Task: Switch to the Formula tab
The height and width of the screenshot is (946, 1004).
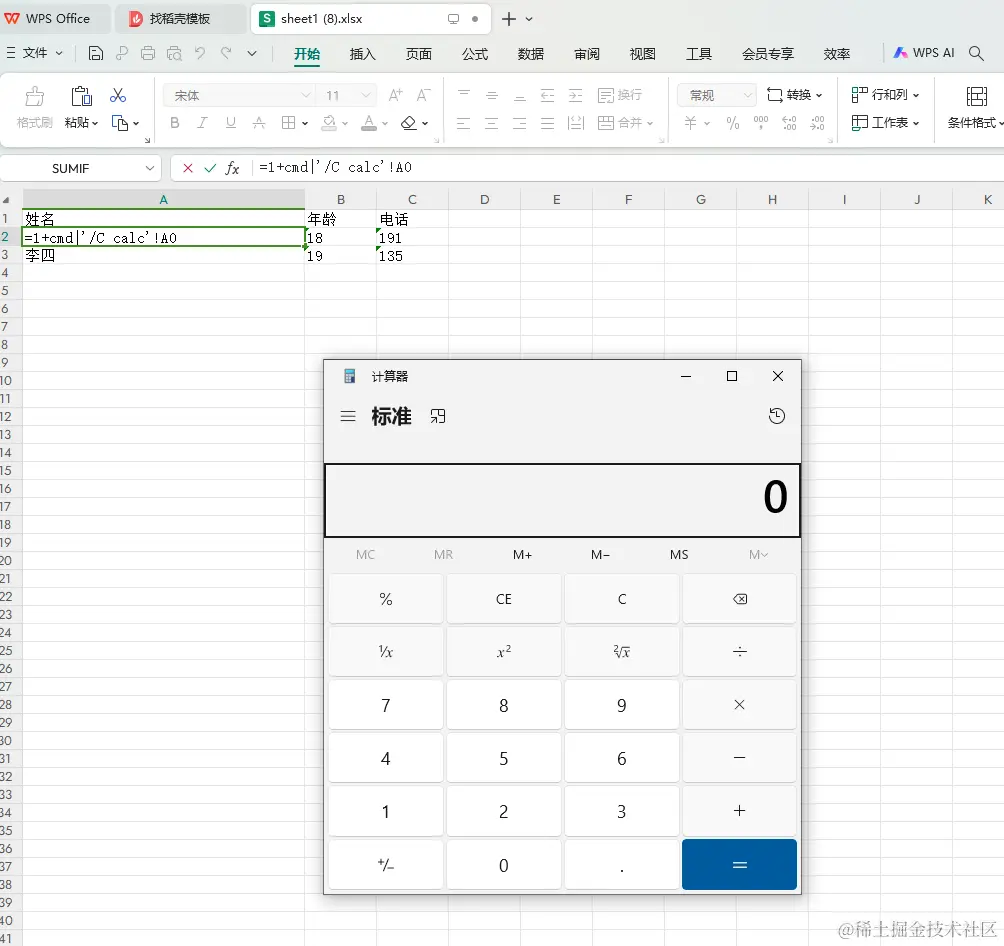Action: [x=475, y=54]
